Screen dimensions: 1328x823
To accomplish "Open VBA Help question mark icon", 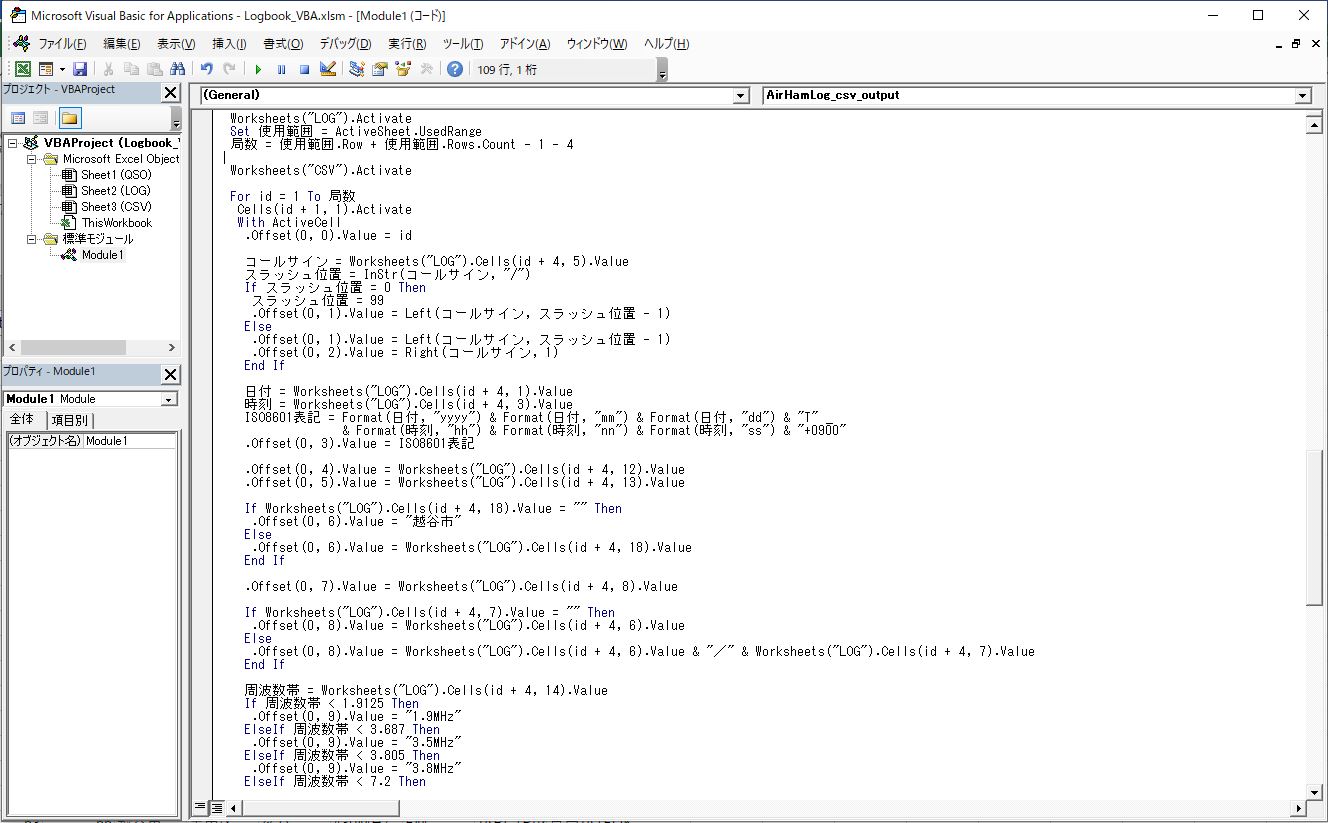I will click(x=455, y=69).
